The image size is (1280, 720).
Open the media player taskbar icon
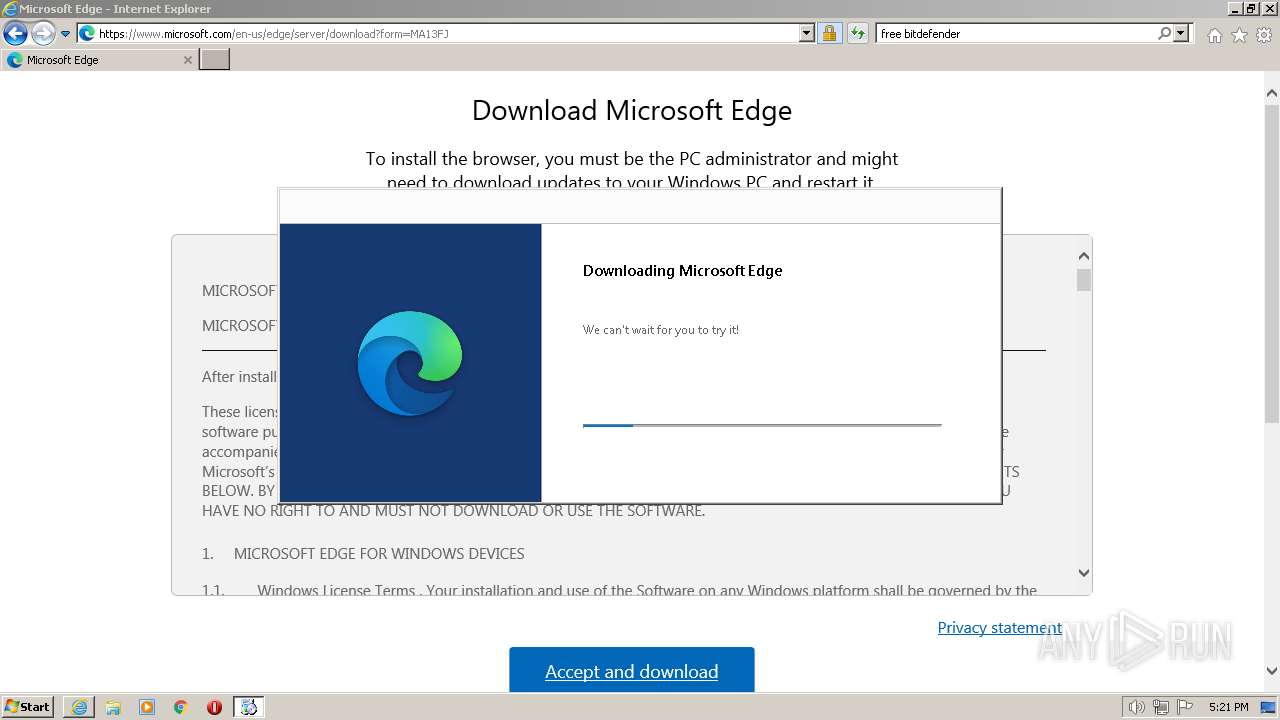click(x=147, y=707)
